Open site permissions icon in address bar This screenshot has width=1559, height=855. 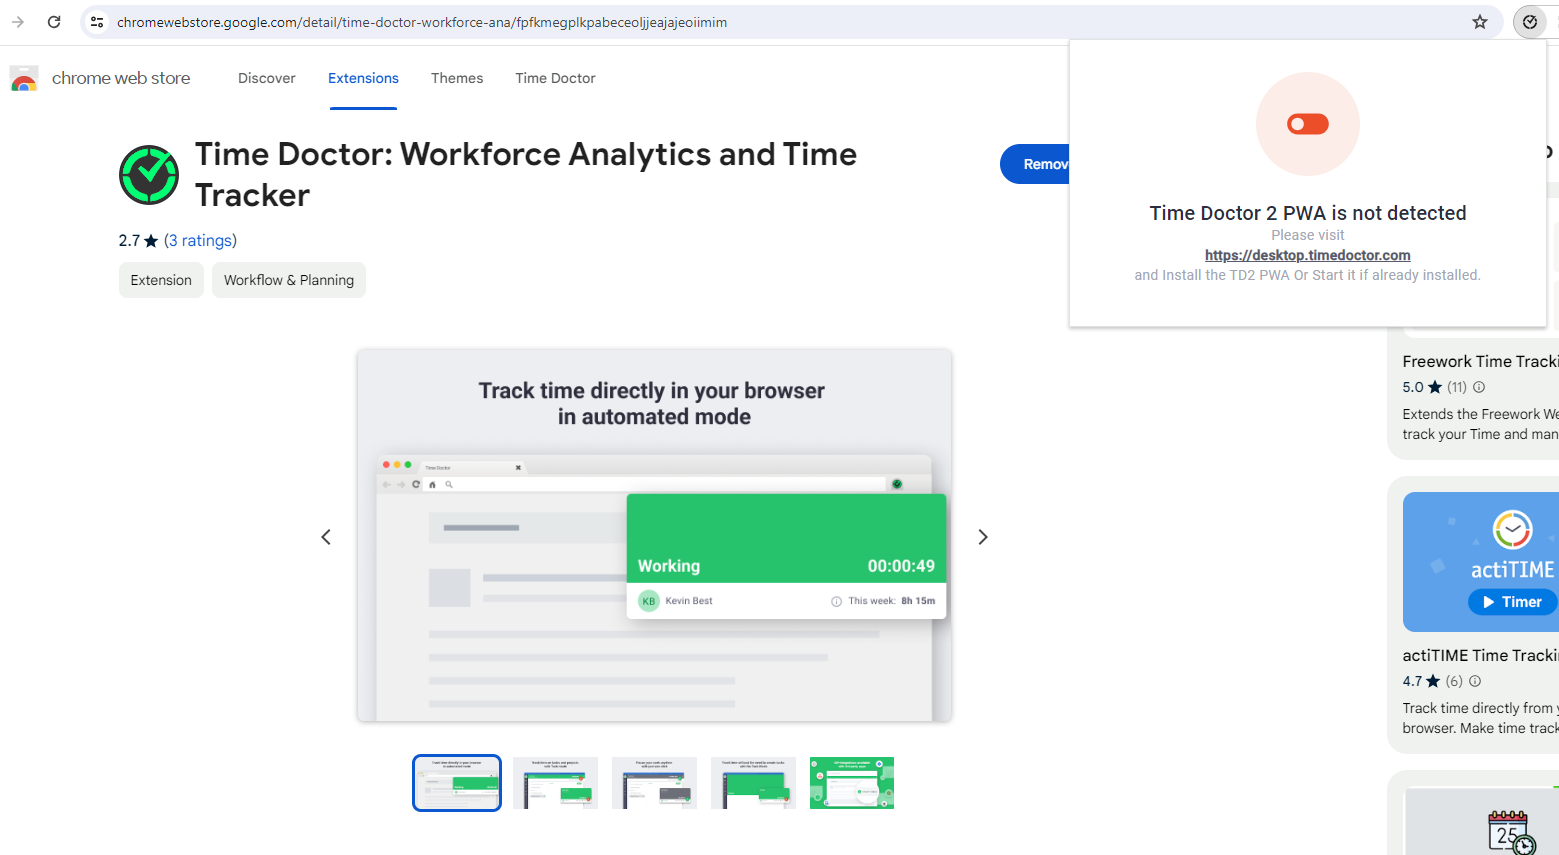95,21
